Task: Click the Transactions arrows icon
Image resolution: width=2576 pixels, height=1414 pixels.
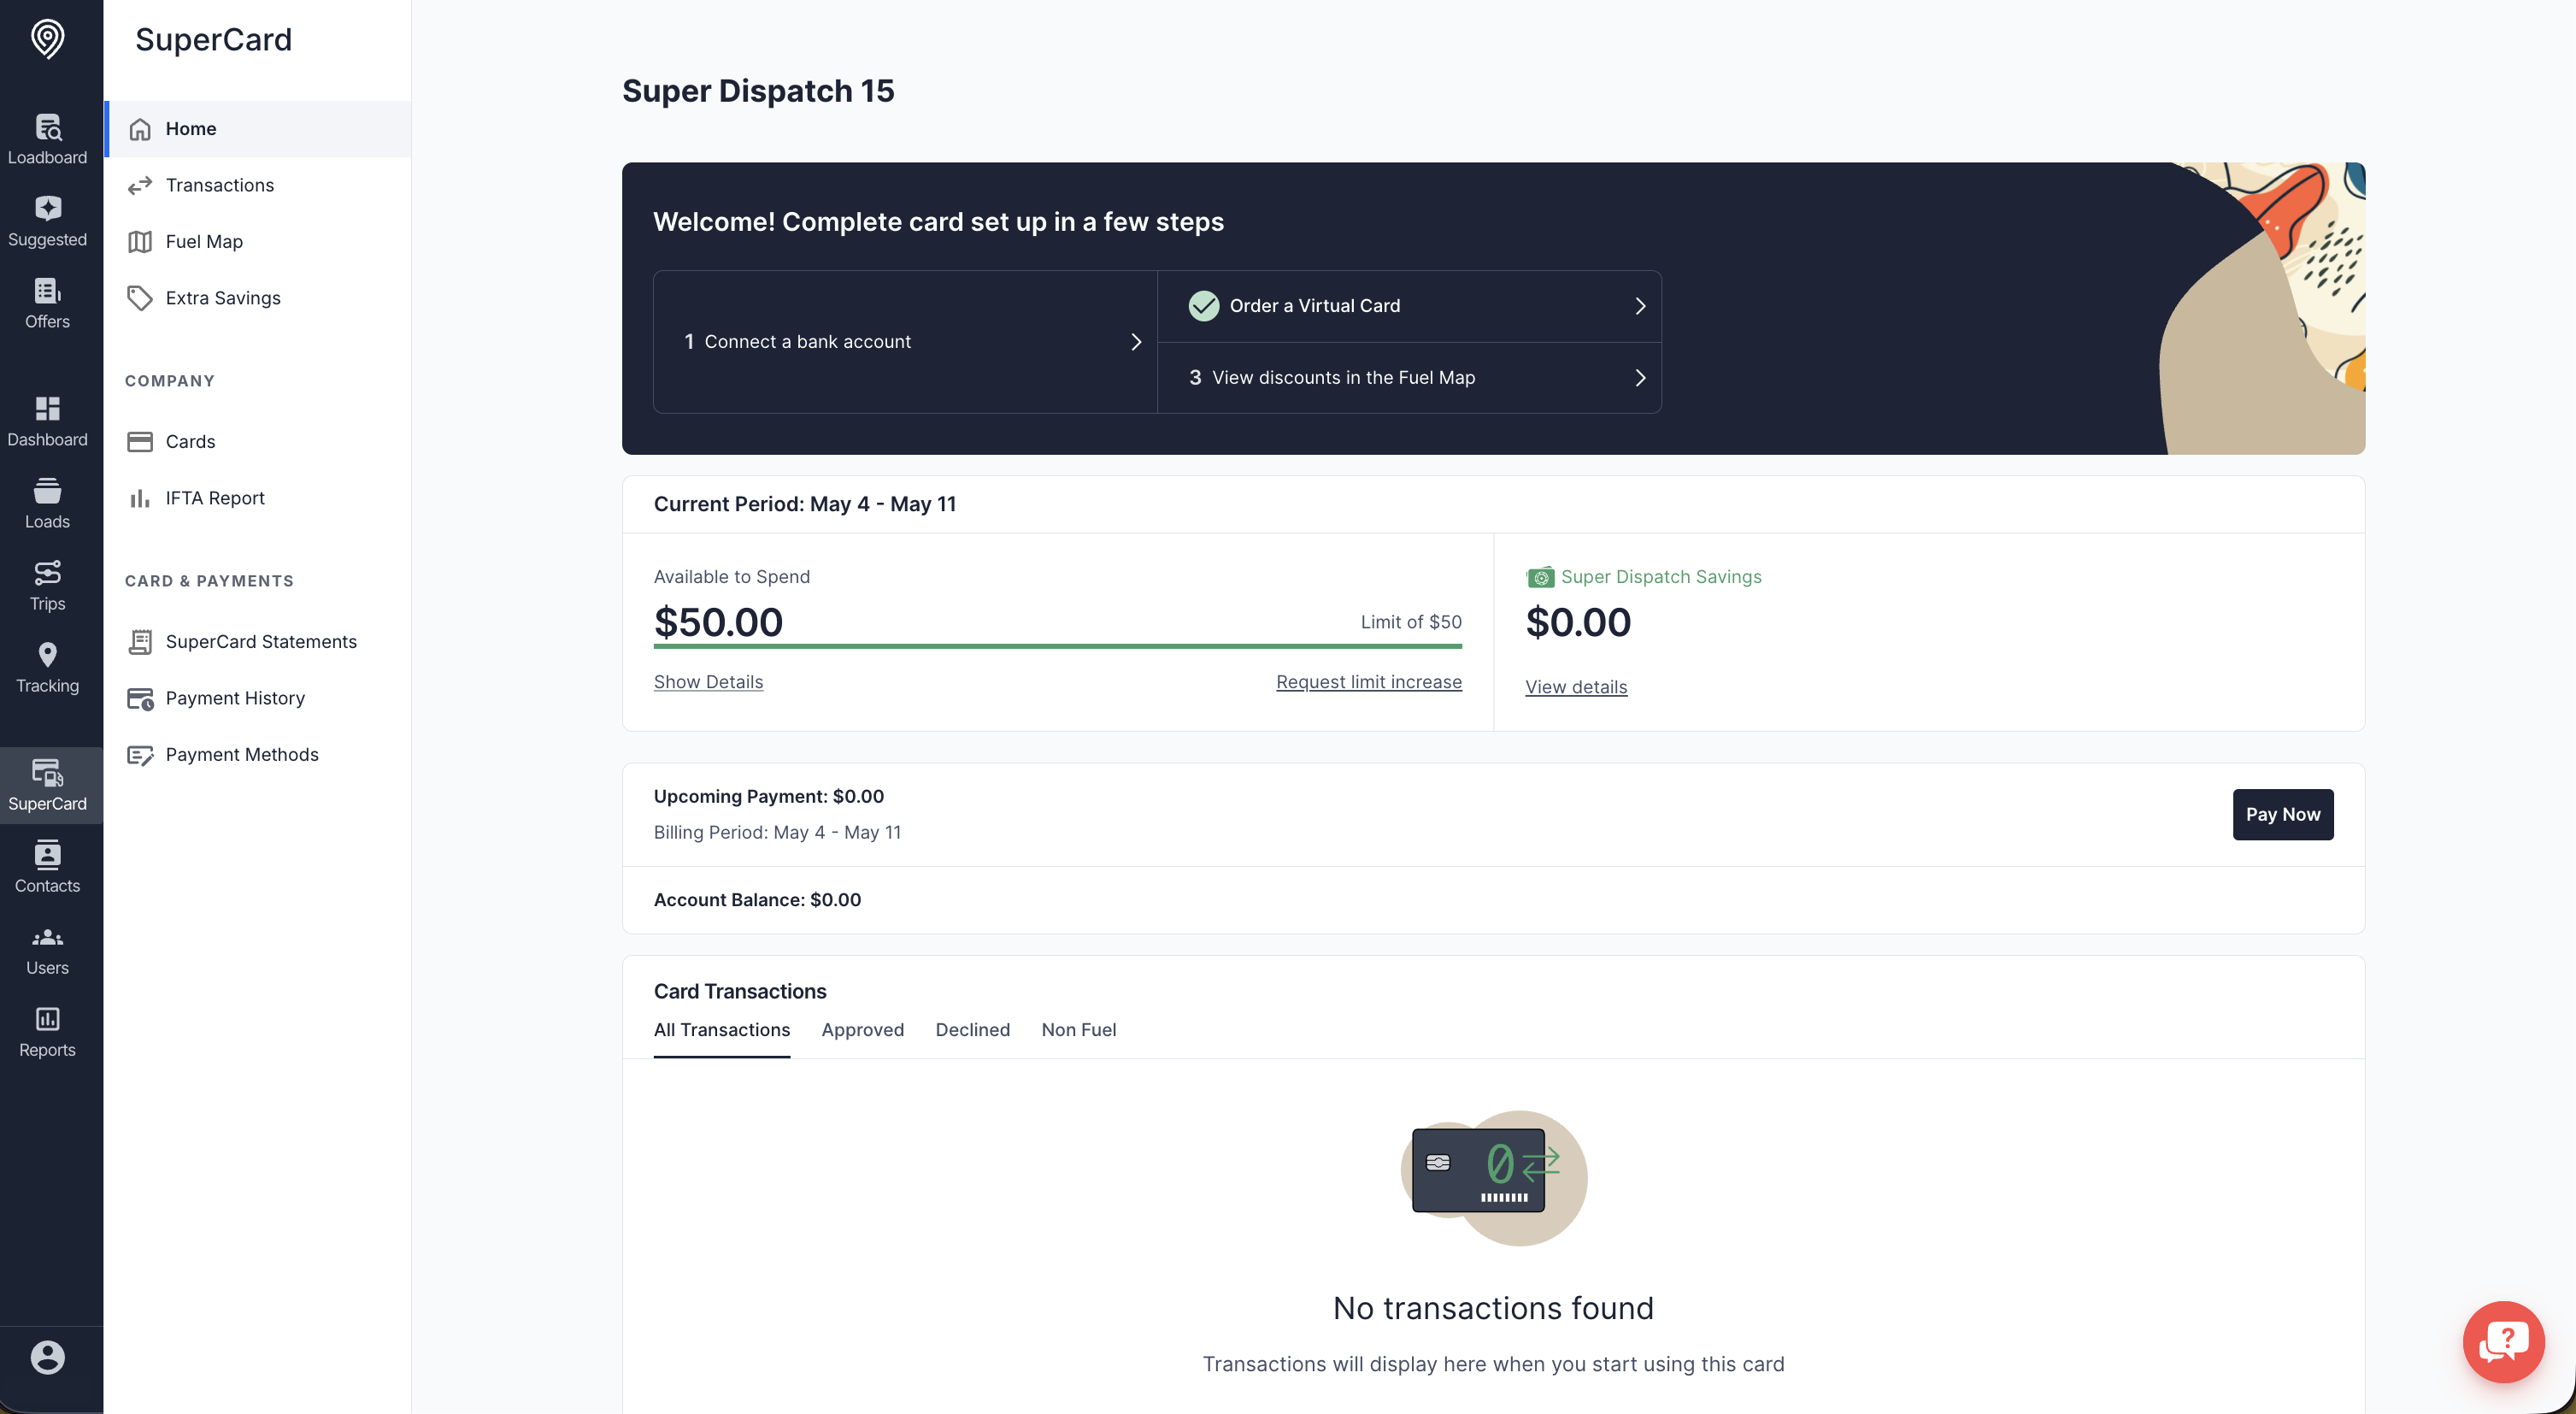Action: click(x=140, y=185)
